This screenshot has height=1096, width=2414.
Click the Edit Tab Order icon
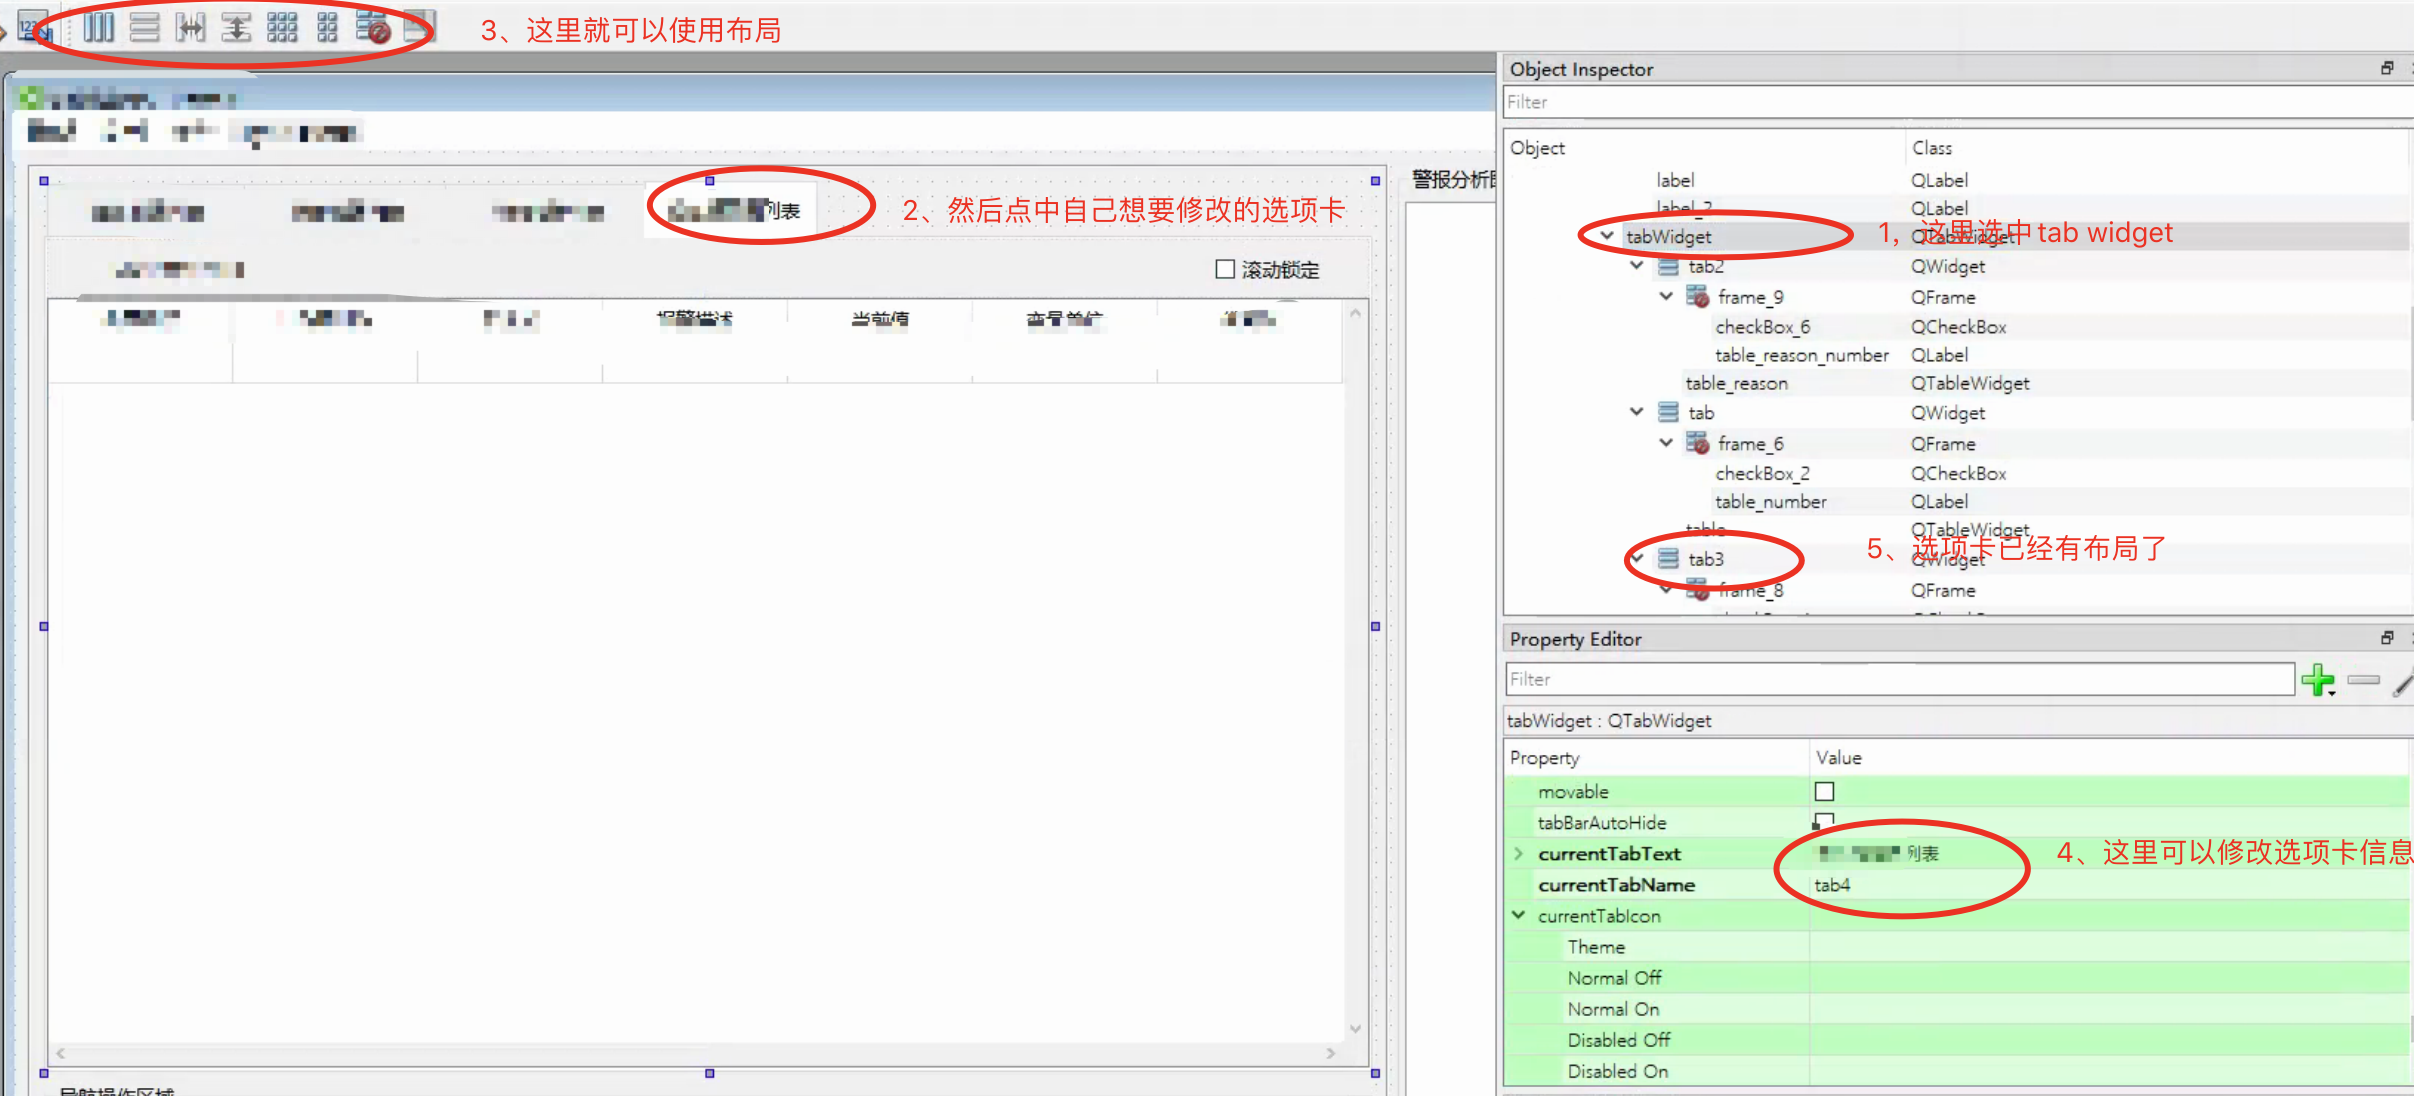pos(34,26)
